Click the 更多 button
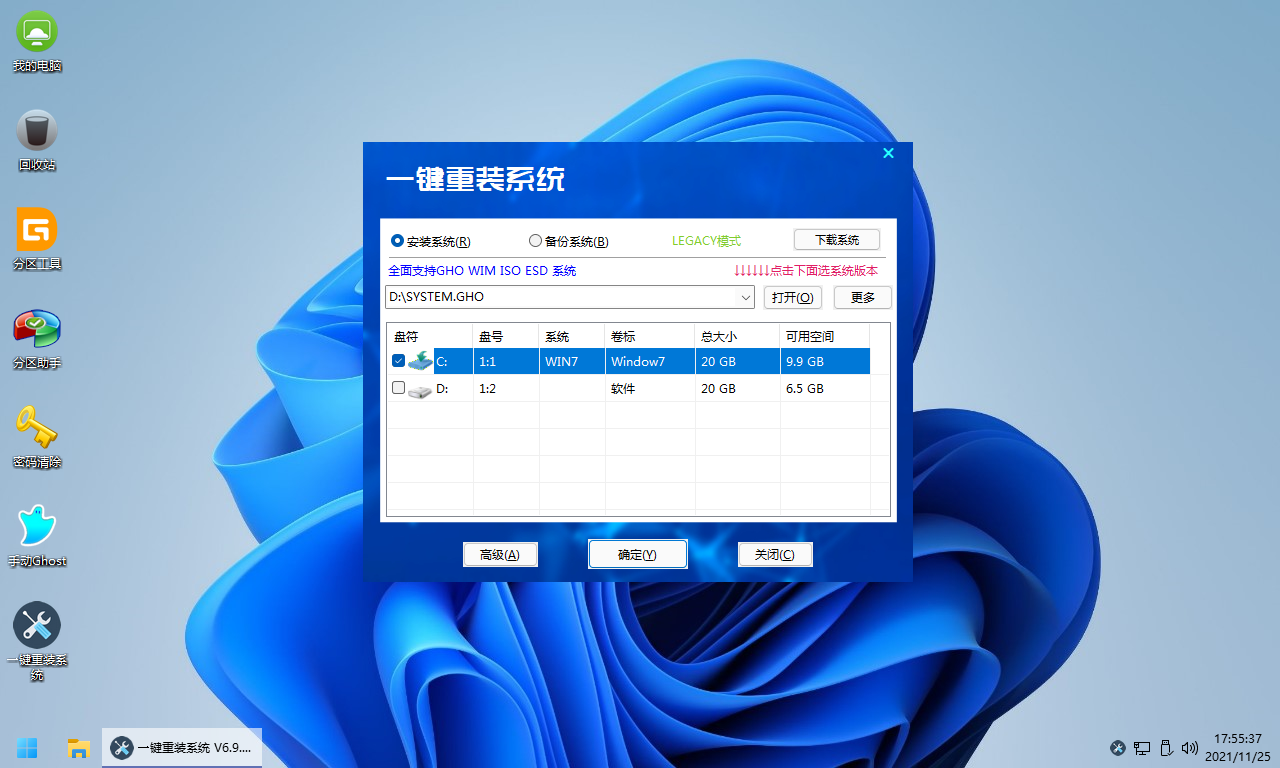The width and height of the screenshot is (1280, 768). [863, 297]
